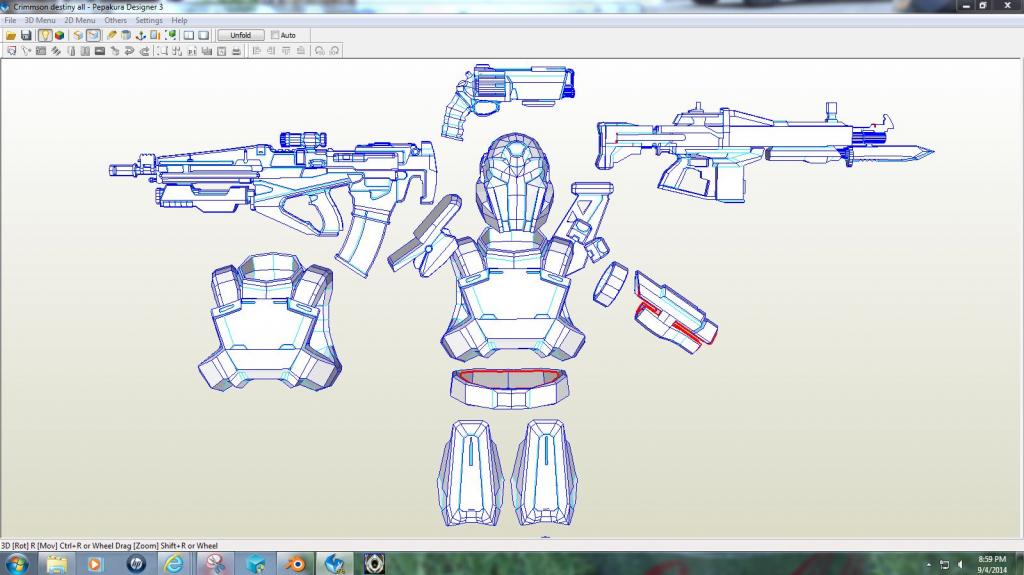Viewport: 1024px width, 575px height.
Task: Open the Others menu
Action: point(116,20)
